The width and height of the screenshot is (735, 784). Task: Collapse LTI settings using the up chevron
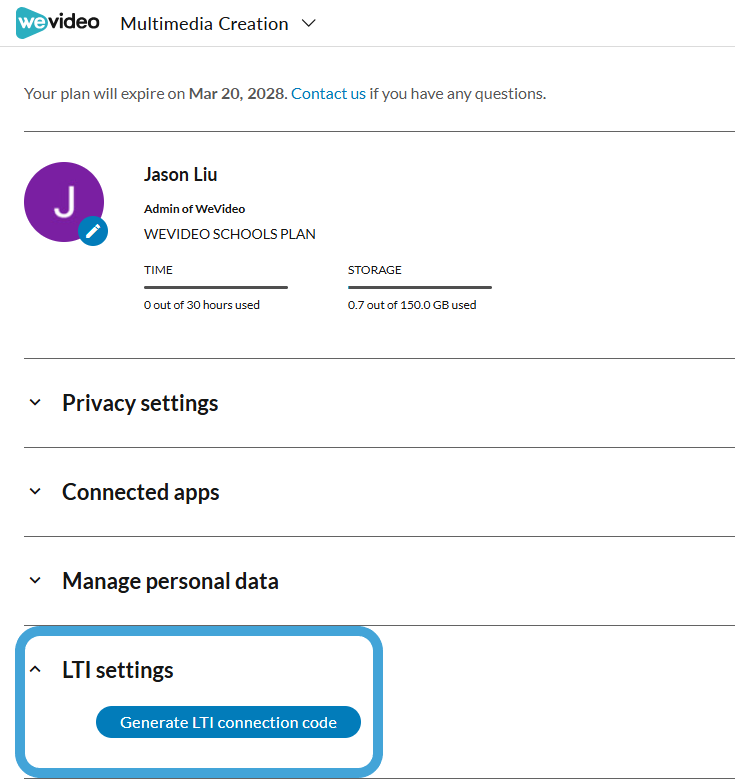(x=35, y=669)
